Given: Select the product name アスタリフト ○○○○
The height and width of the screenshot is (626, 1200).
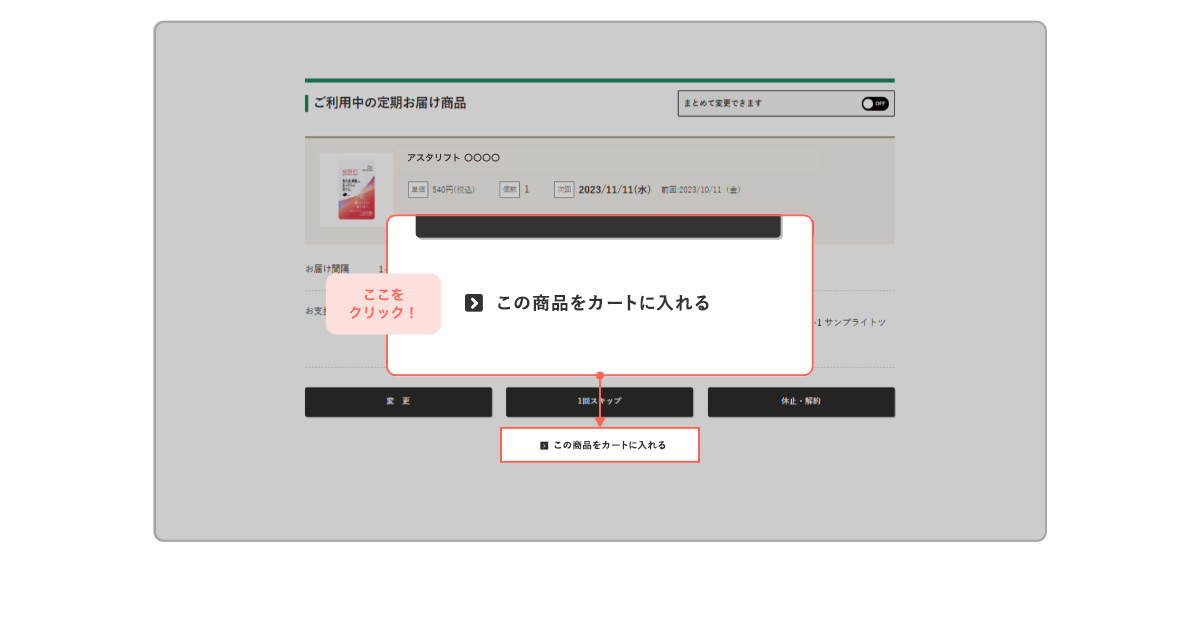Looking at the screenshot, I should (x=453, y=158).
